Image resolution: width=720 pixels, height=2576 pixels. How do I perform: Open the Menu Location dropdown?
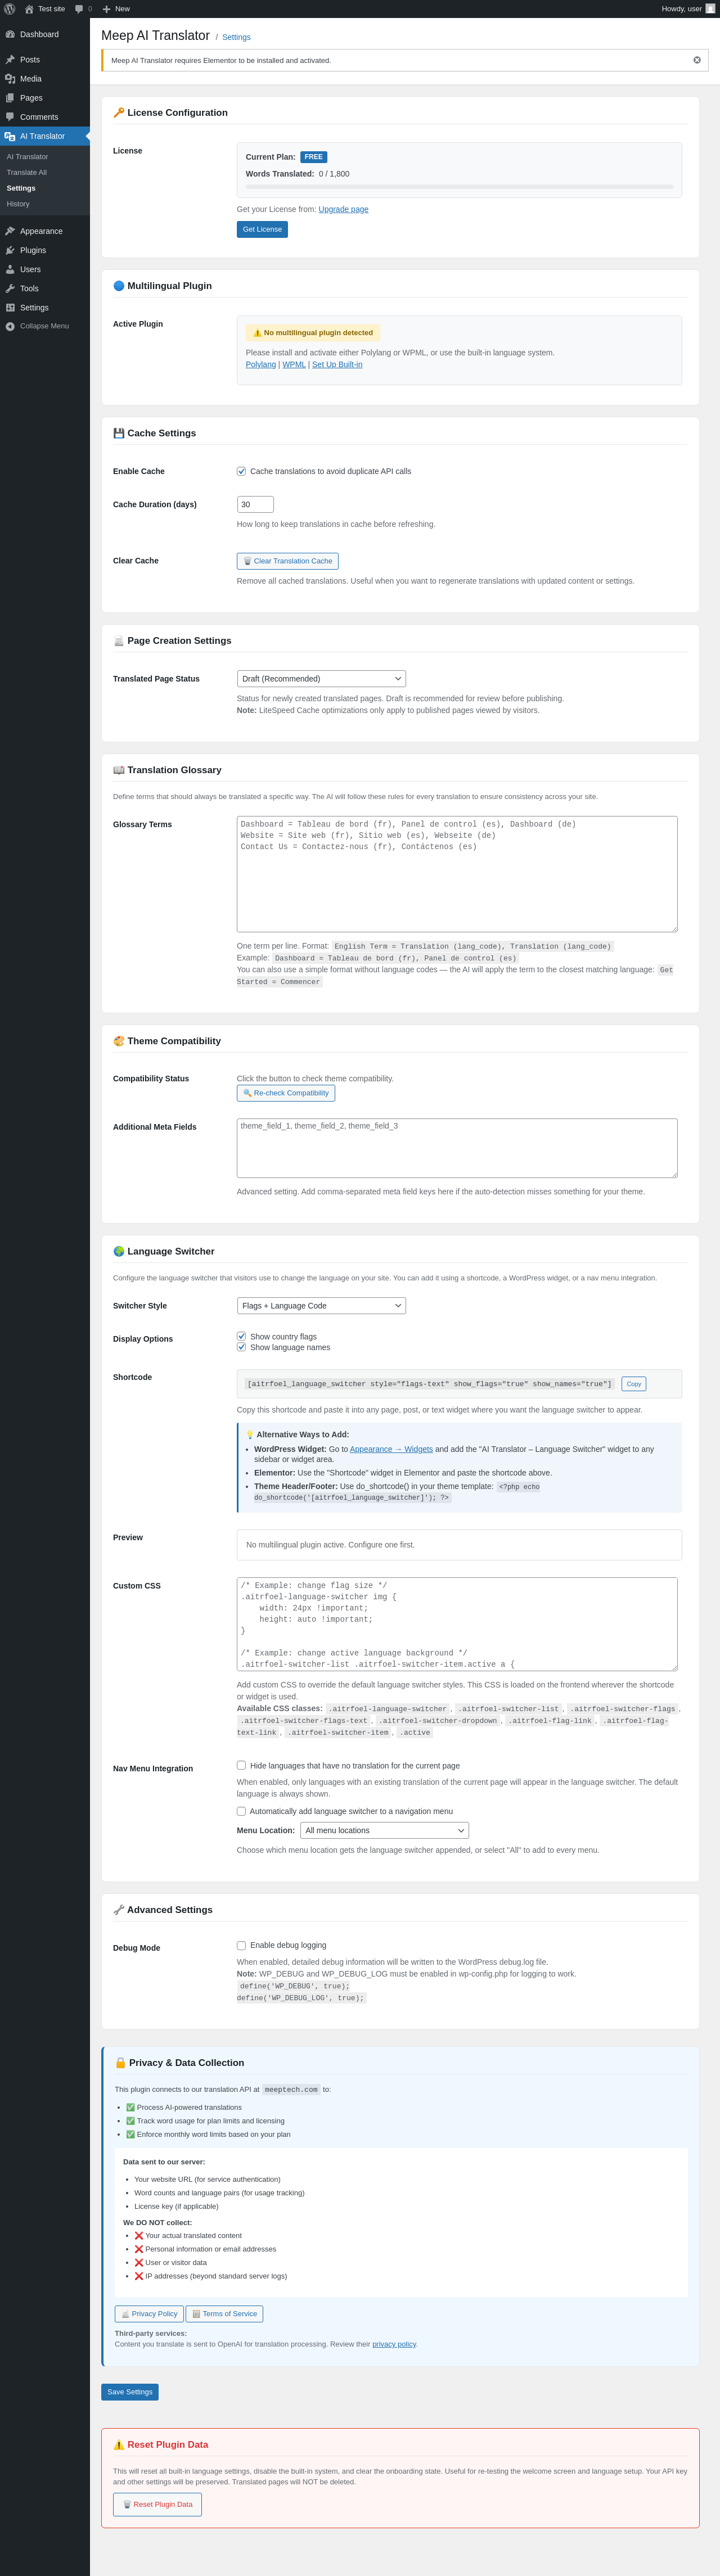384,1830
